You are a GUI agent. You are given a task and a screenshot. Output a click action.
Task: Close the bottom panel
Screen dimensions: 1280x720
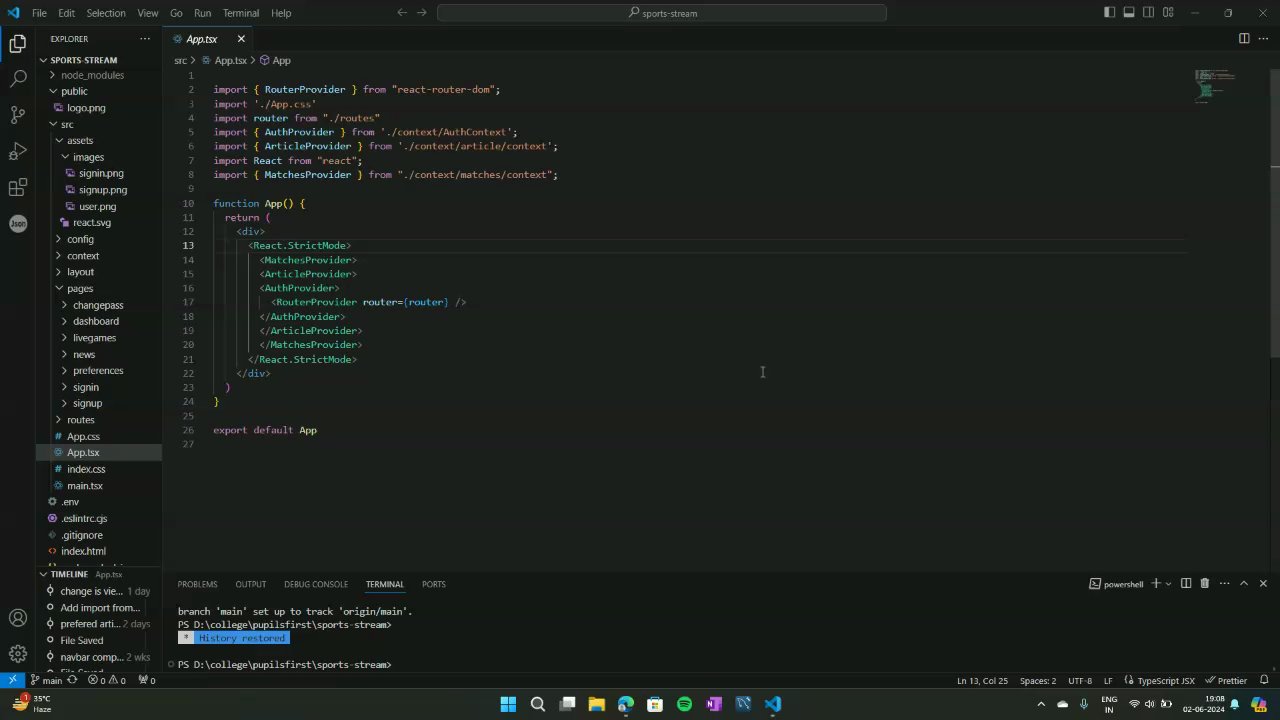pos(1263,584)
